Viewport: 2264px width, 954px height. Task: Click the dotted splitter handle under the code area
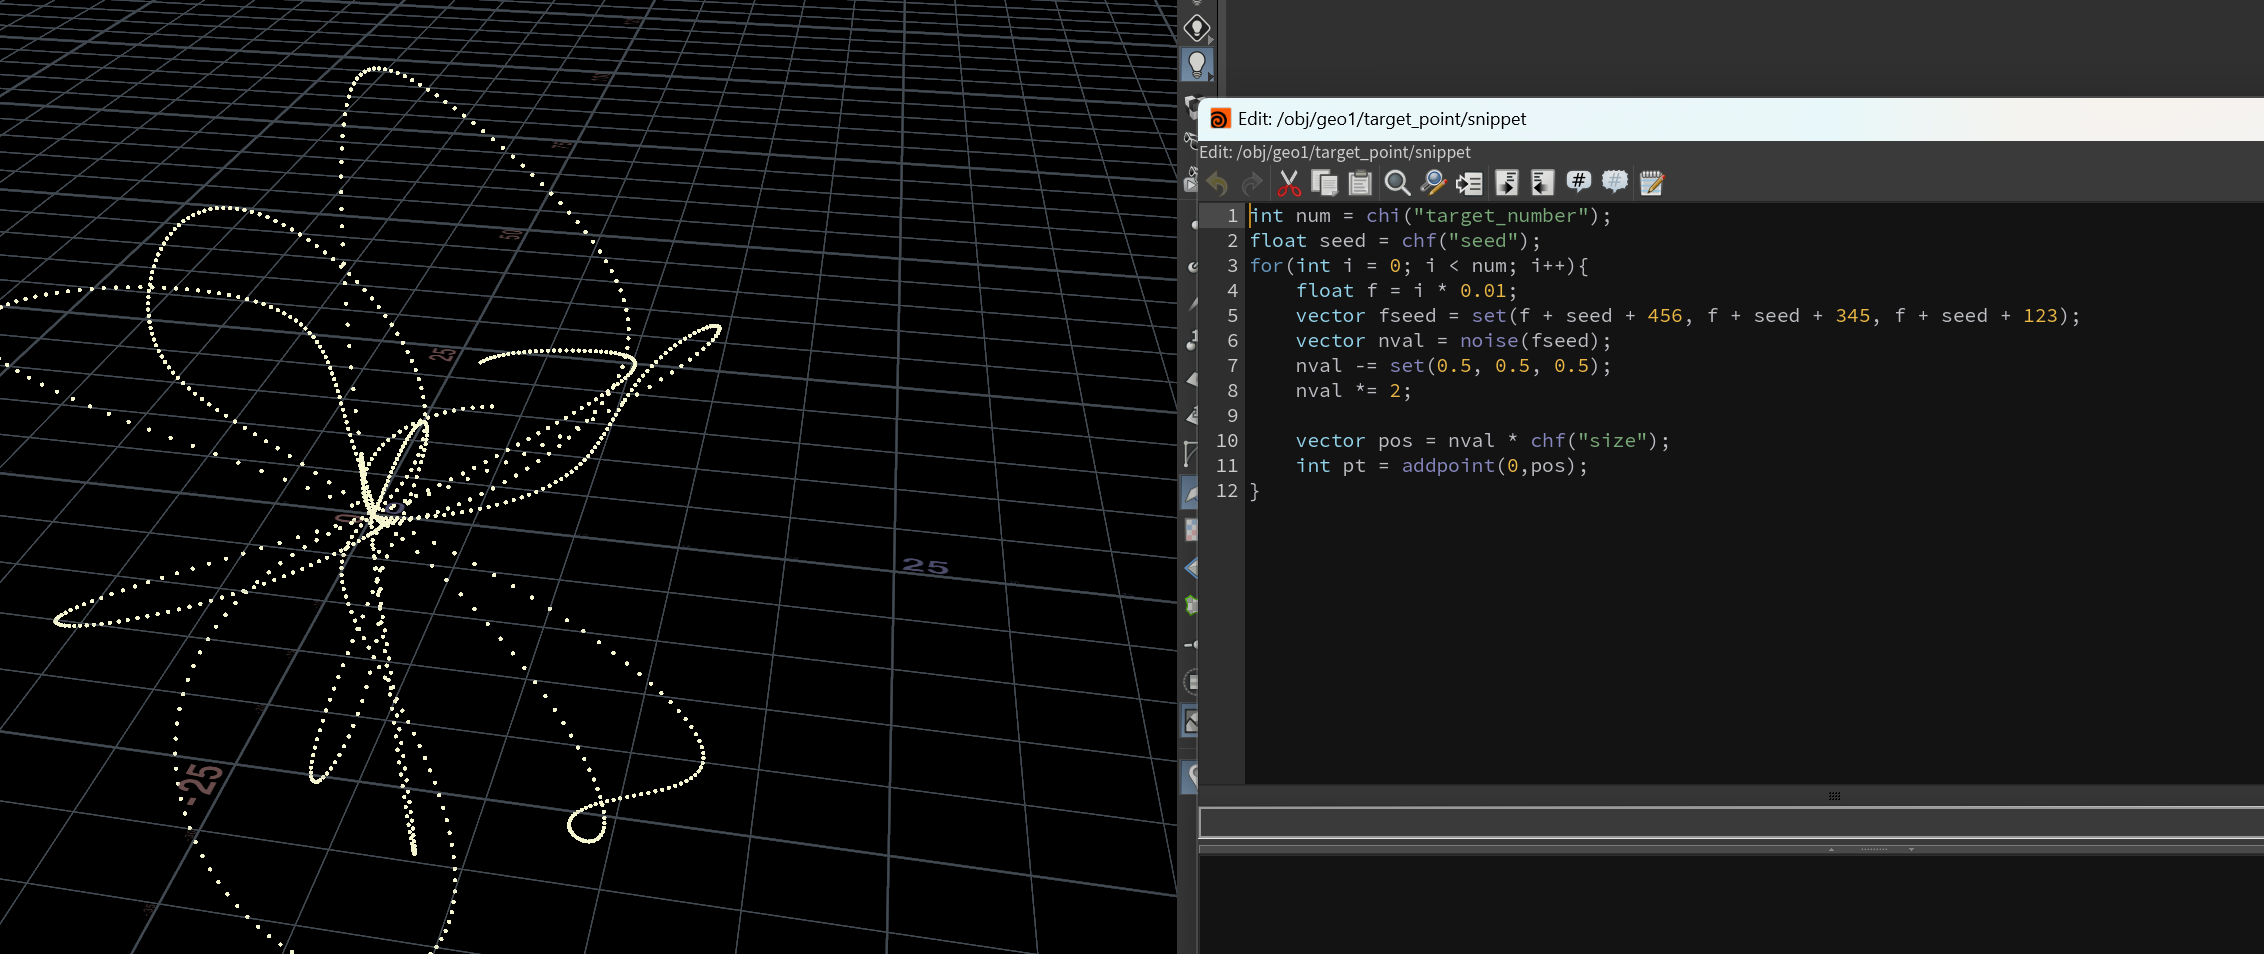coord(1834,796)
